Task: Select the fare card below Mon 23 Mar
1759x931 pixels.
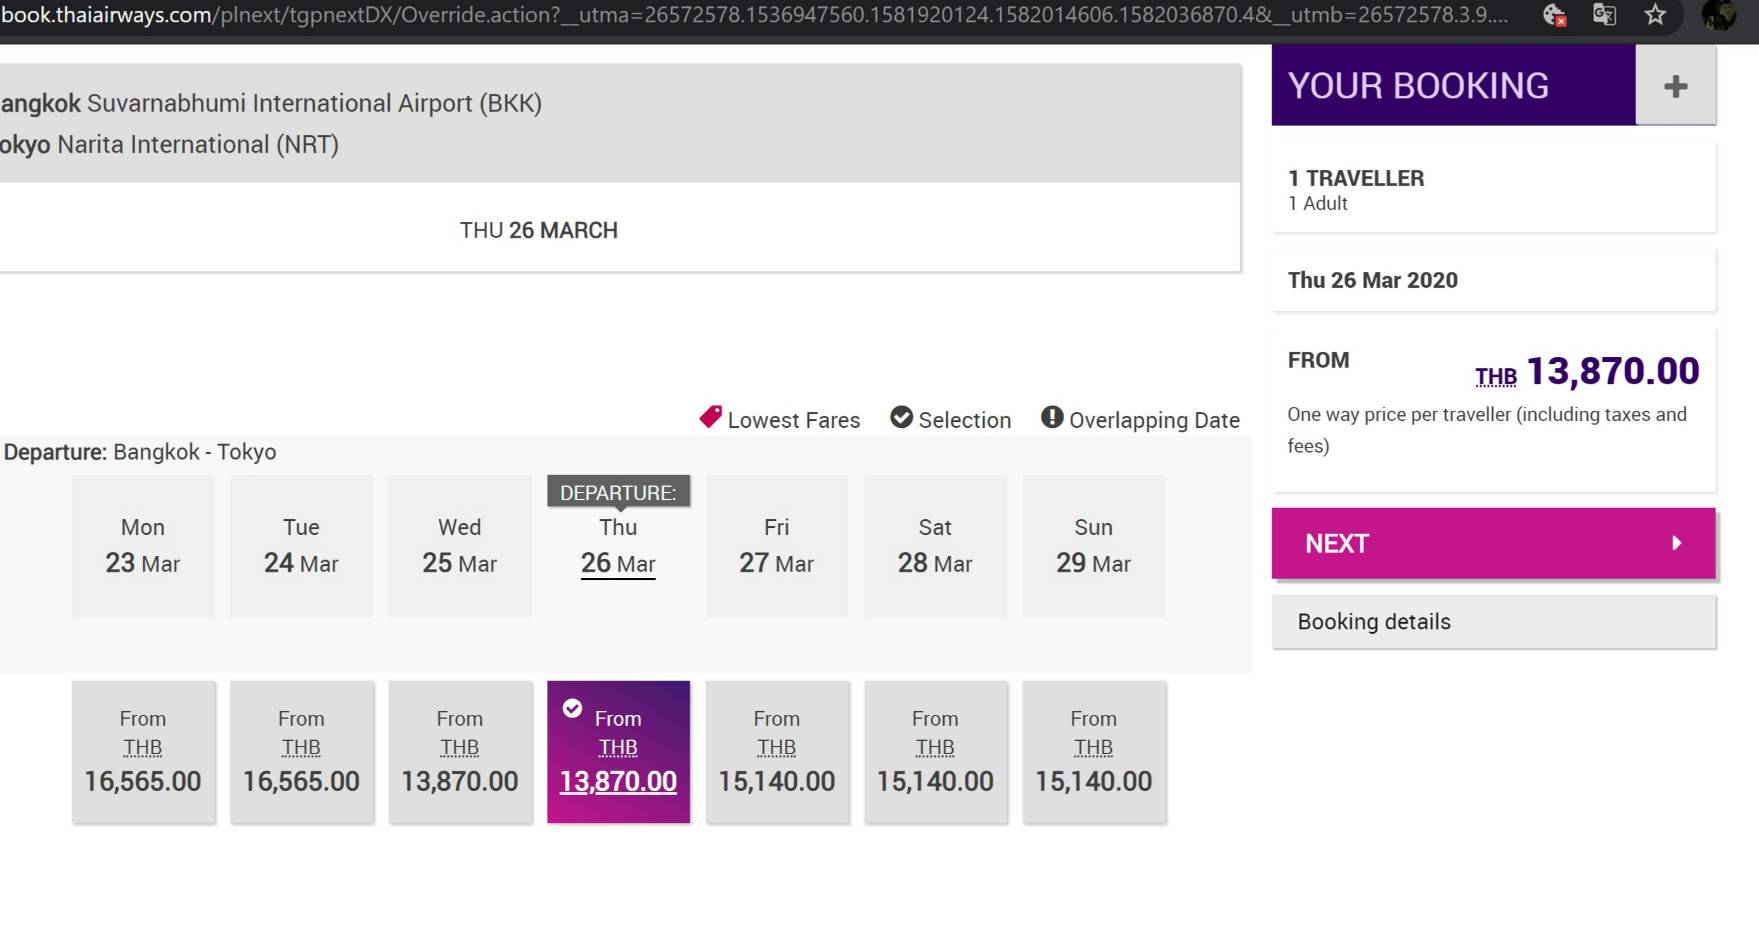Action: (143, 752)
